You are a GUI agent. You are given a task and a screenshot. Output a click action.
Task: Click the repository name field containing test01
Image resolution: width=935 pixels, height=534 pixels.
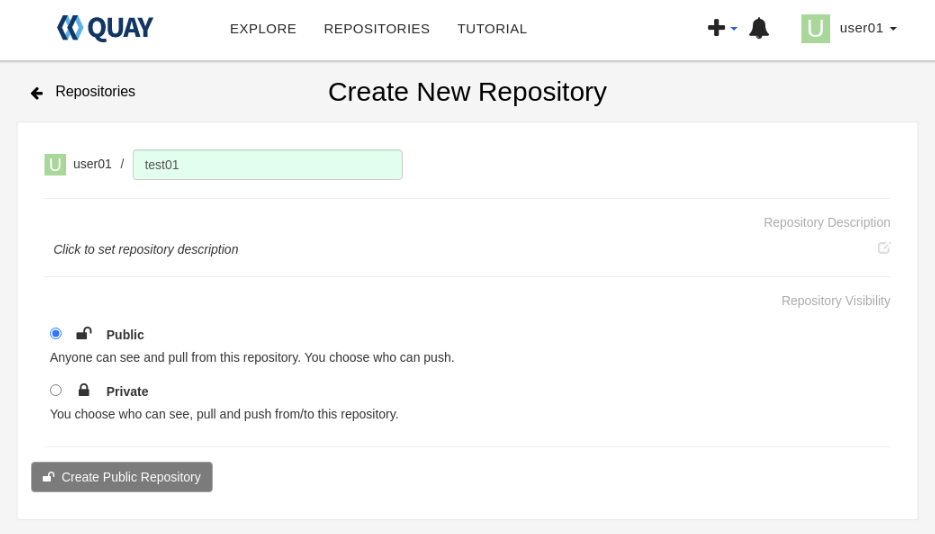point(268,164)
